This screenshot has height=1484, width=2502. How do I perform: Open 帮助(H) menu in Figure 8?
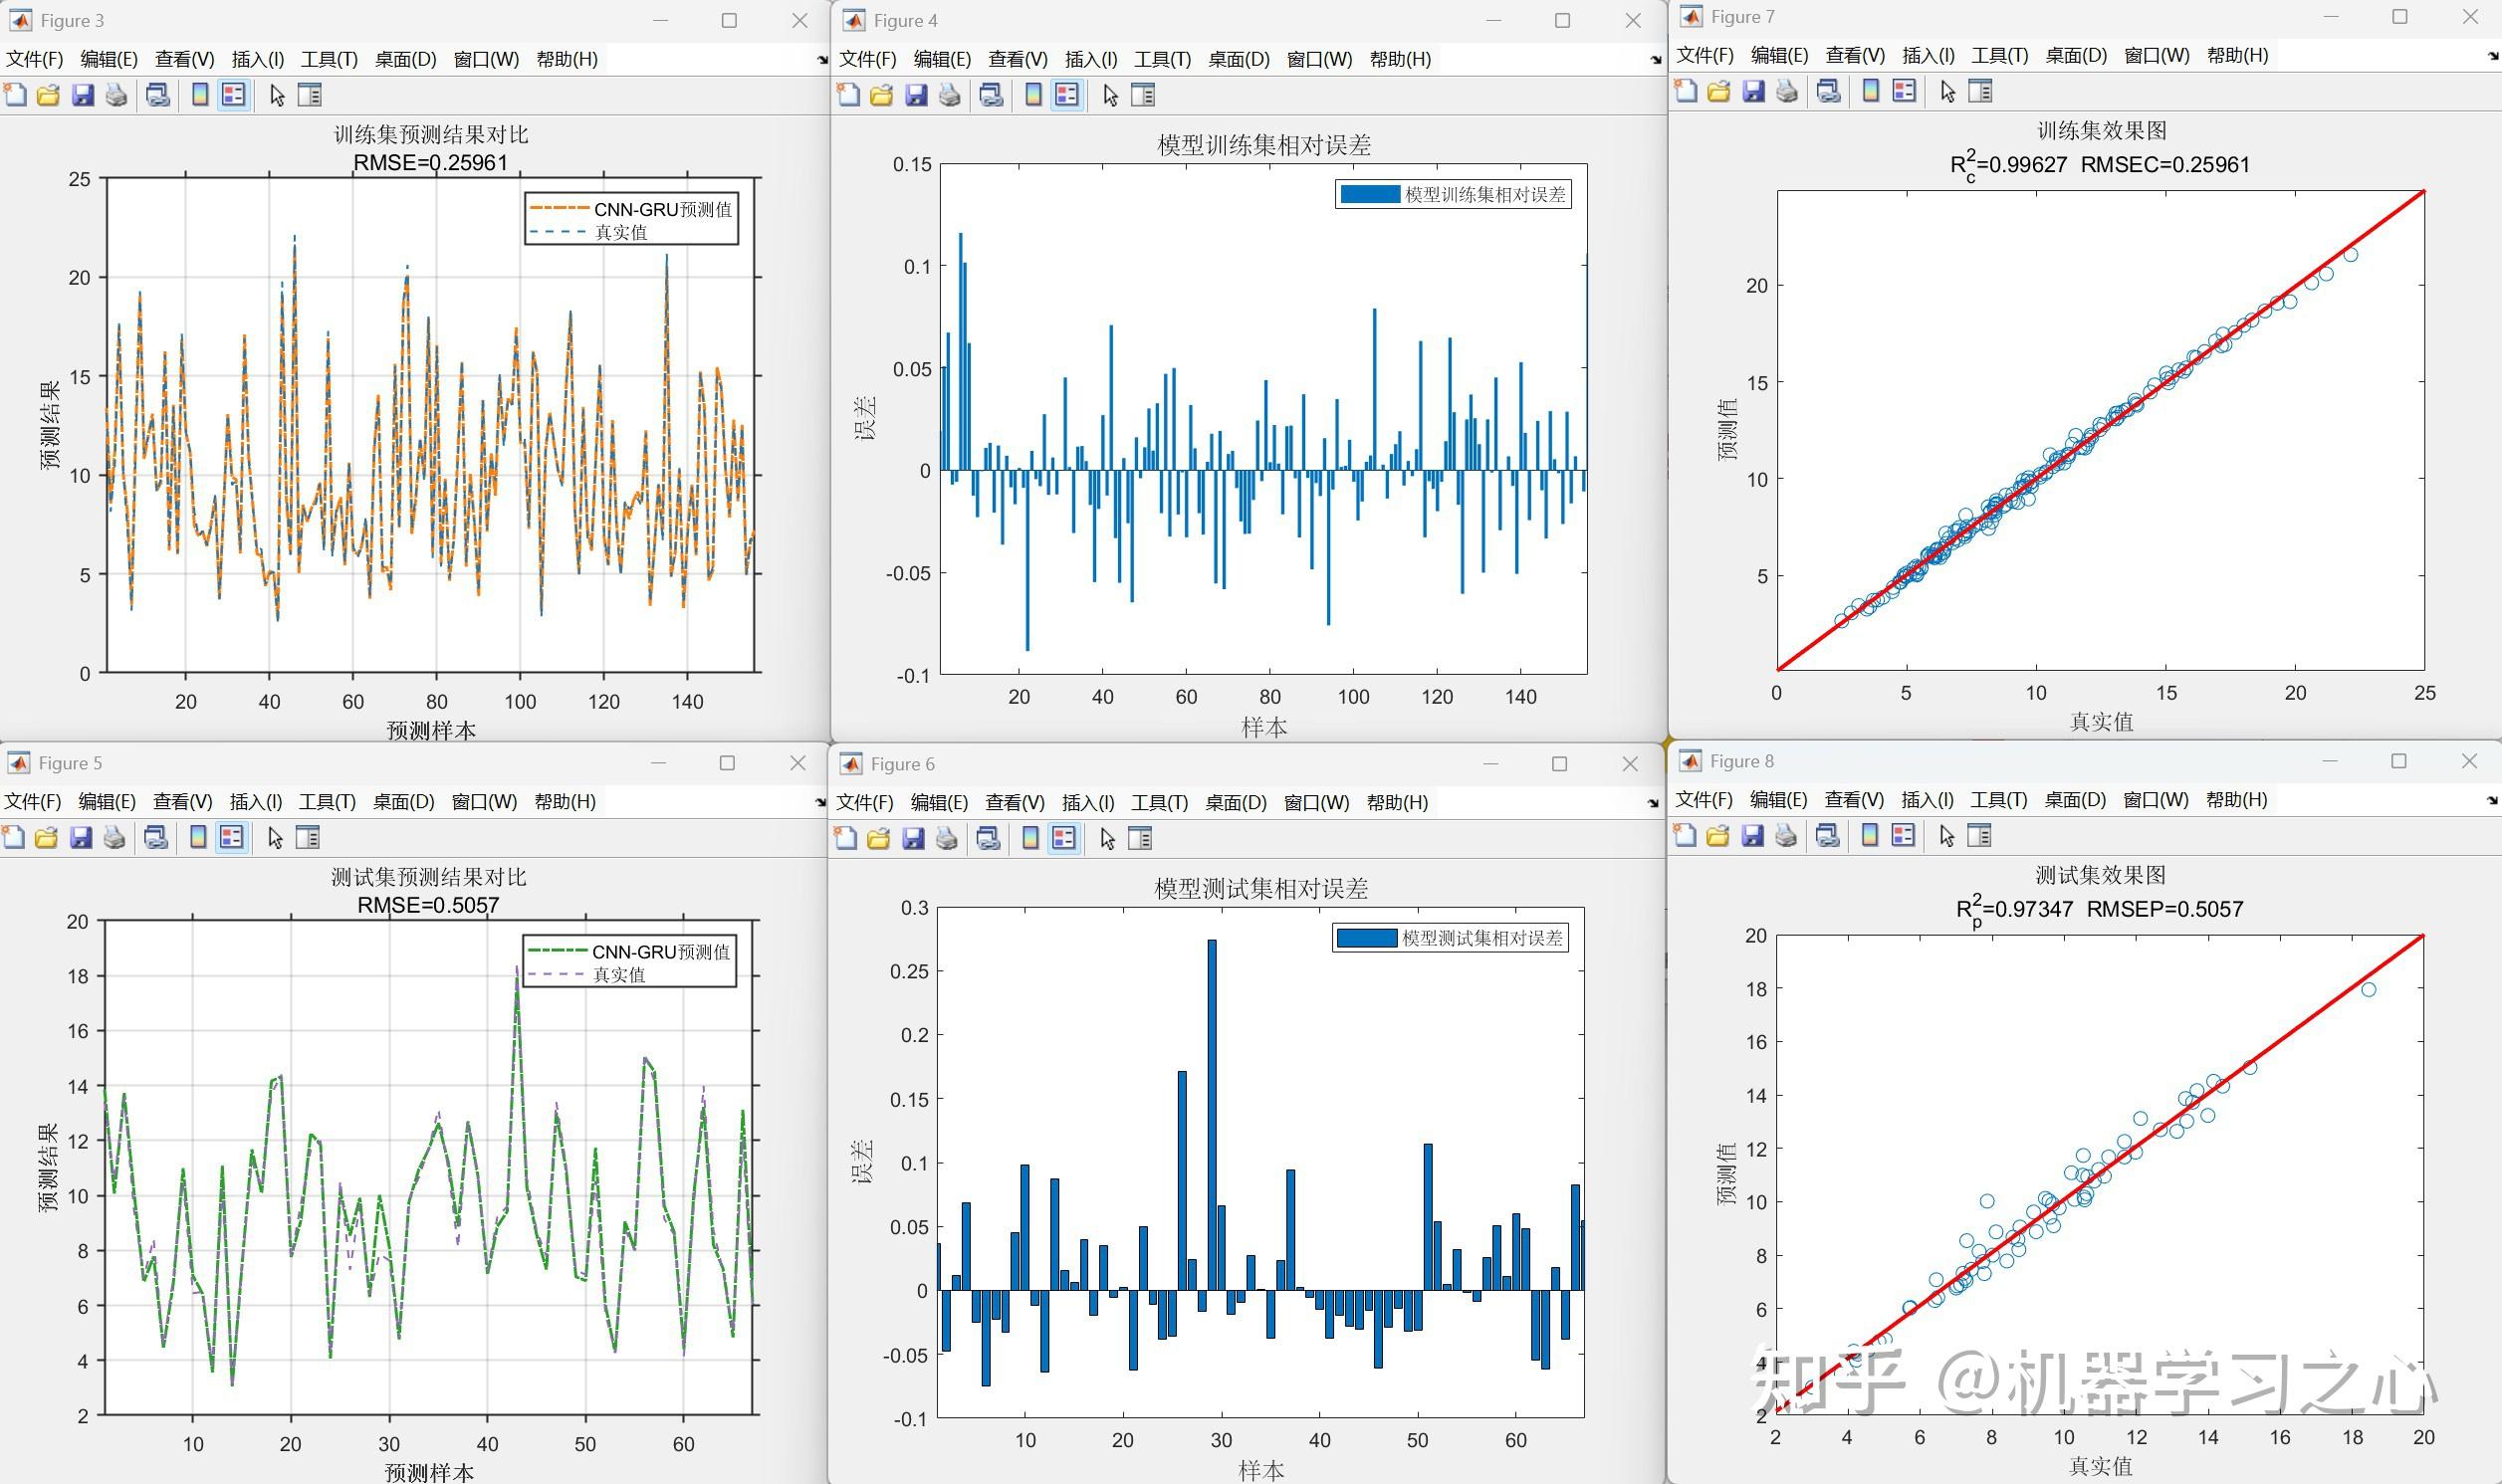tap(2236, 799)
